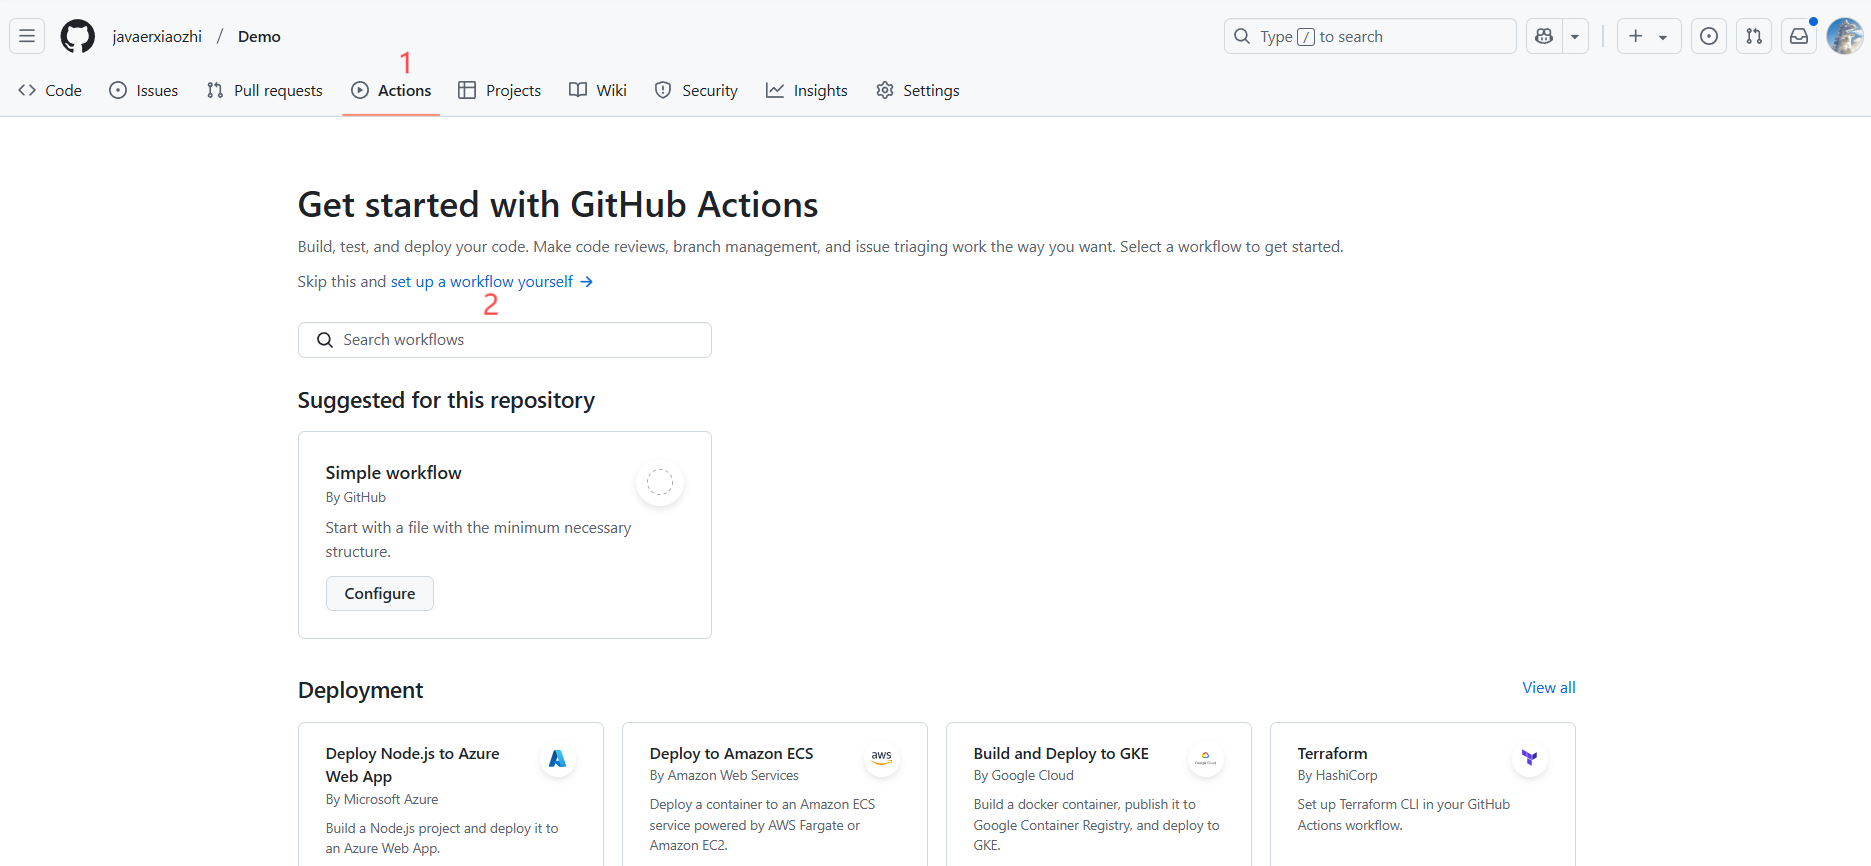Click the javaerxiaozhi owner link

(x=157, y=36)
